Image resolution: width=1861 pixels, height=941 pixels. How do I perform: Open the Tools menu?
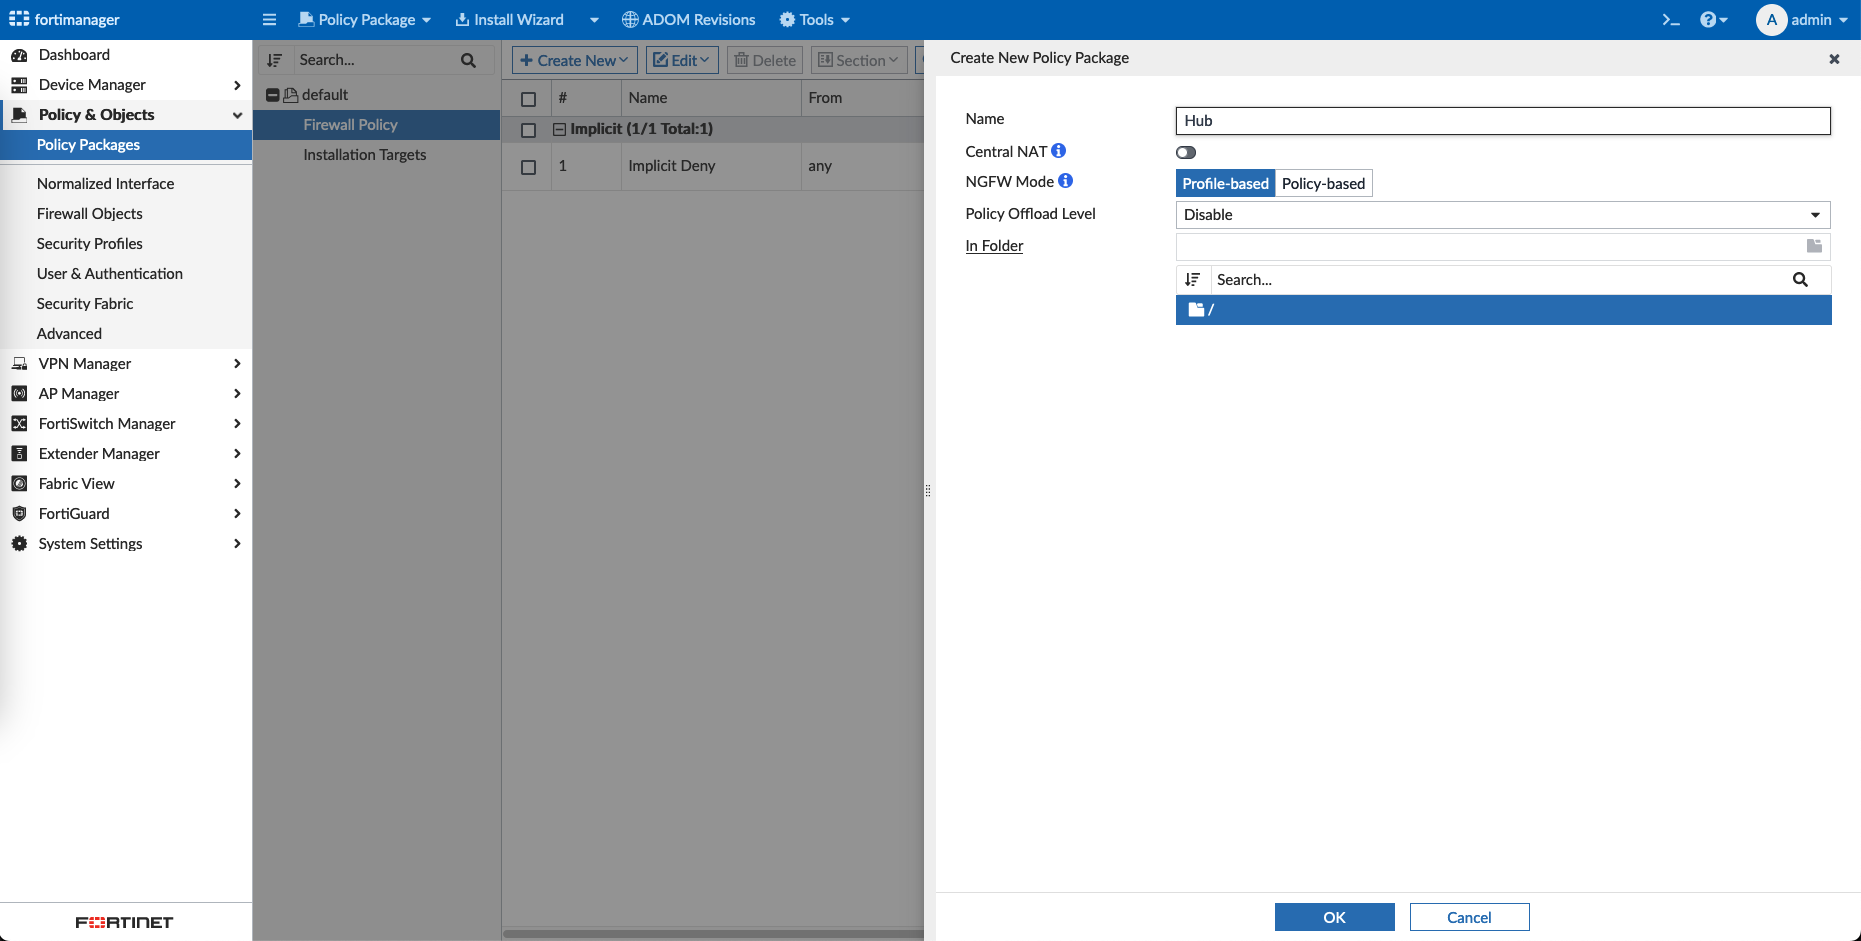tap(815, 20)
